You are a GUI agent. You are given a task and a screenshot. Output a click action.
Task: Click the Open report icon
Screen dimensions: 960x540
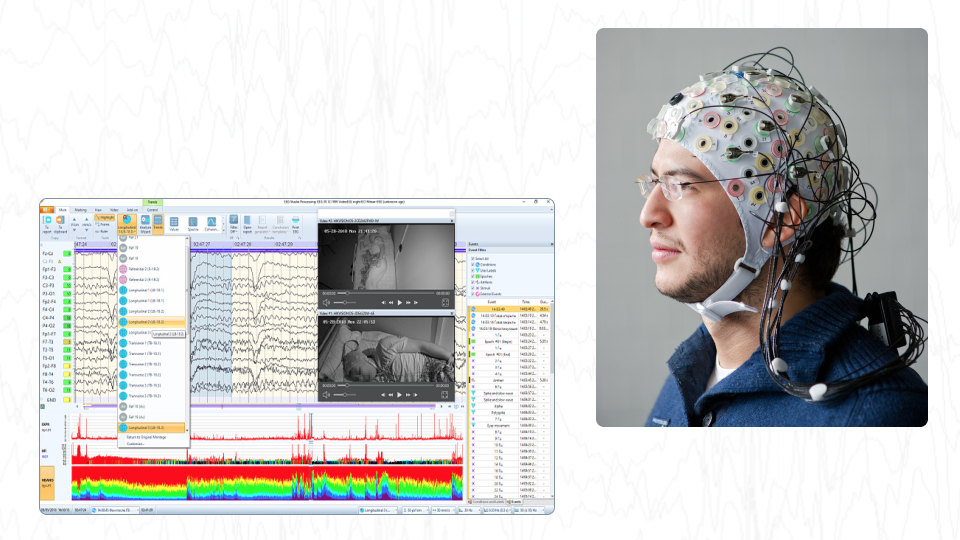247,224
